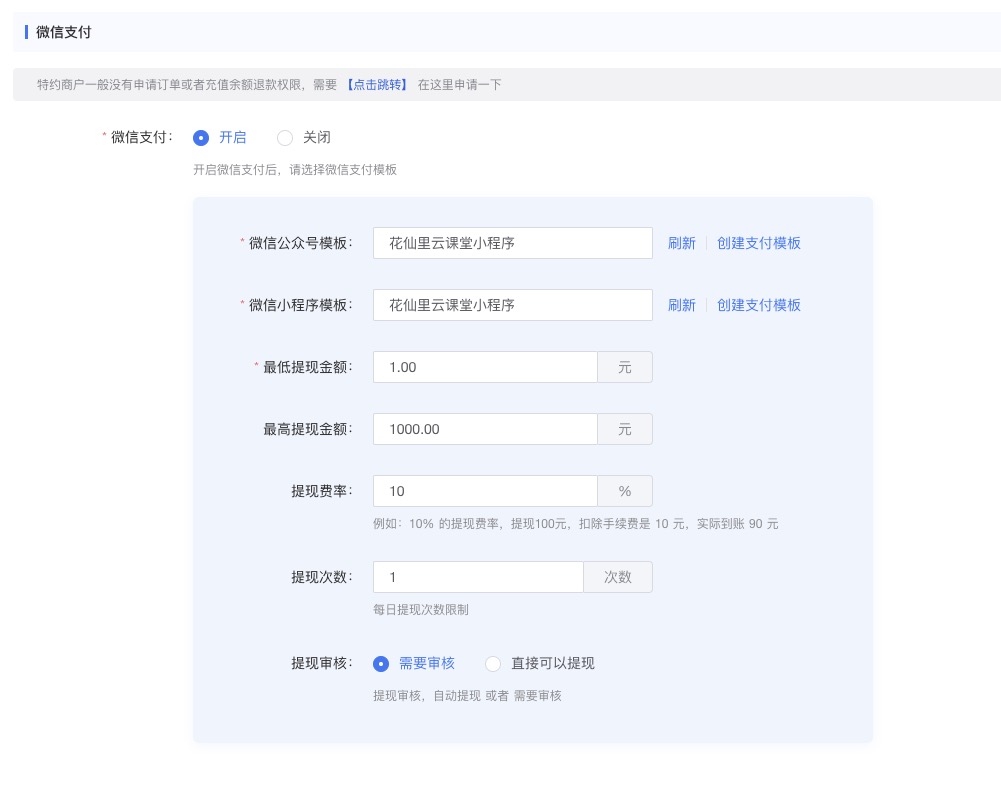
Task: Click the 提现审核，自动提现 helper text
Action: click(467, 696)
